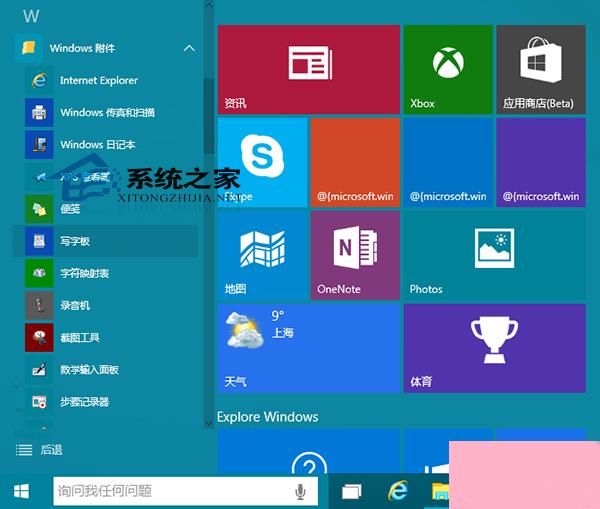Open the 体育 sports tile

point(494,348)
